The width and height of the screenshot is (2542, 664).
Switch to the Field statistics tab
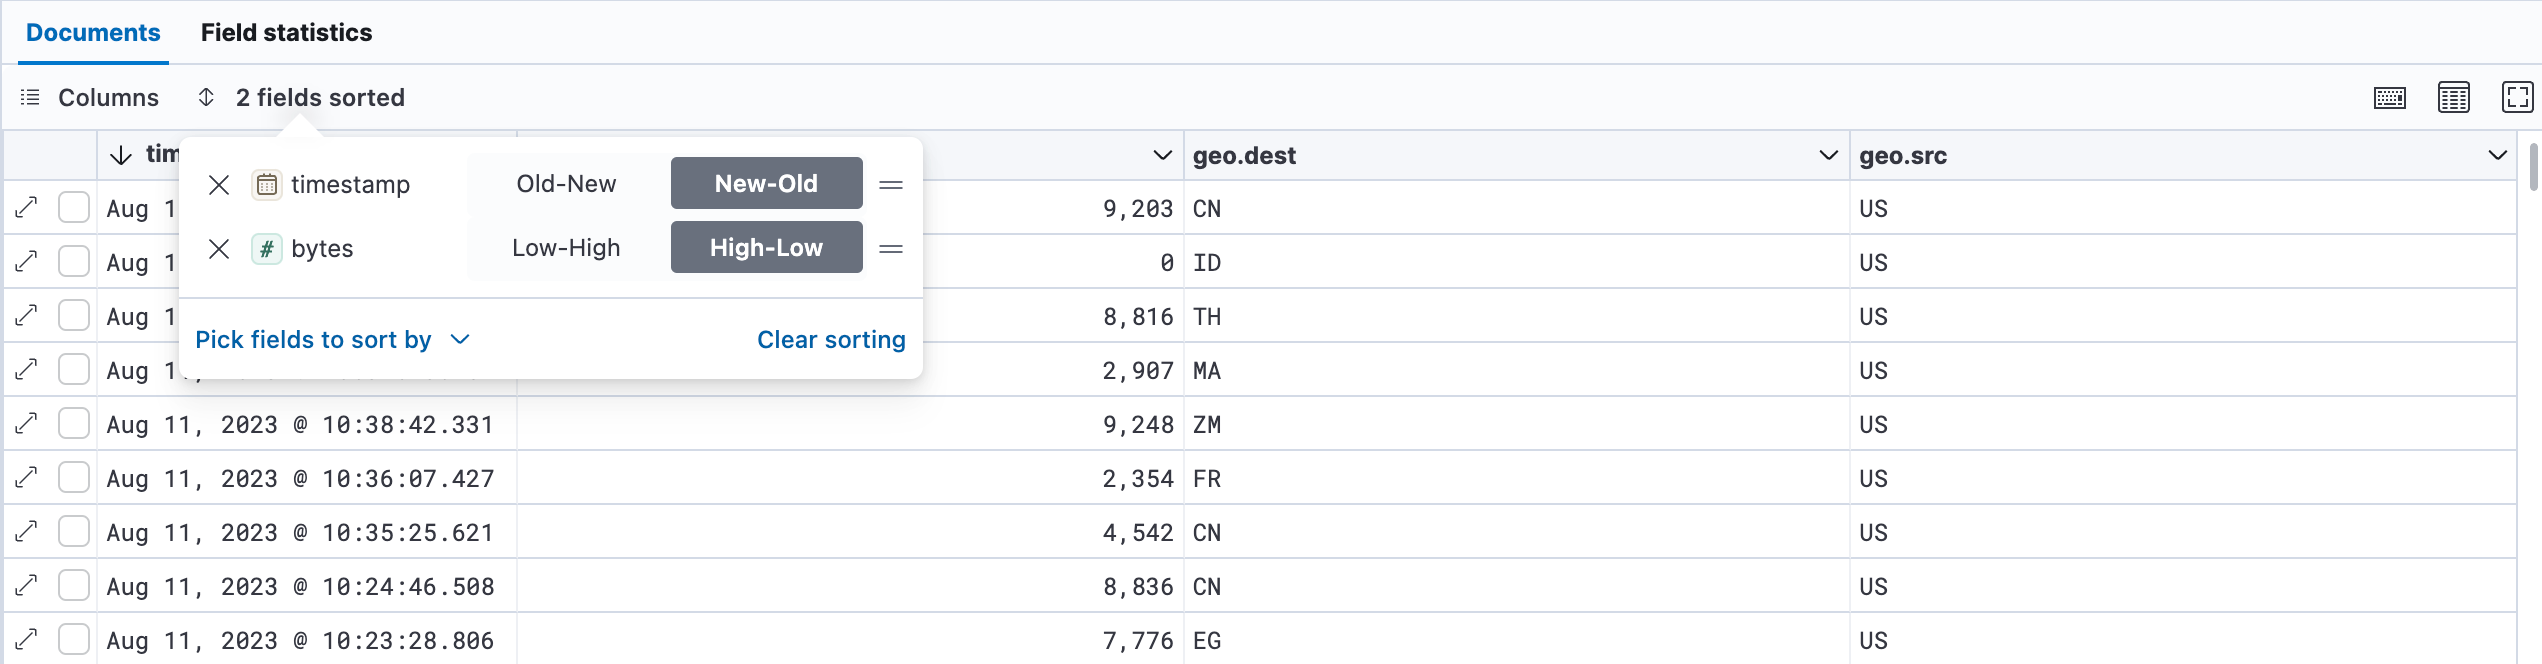[x=286, y=32]
